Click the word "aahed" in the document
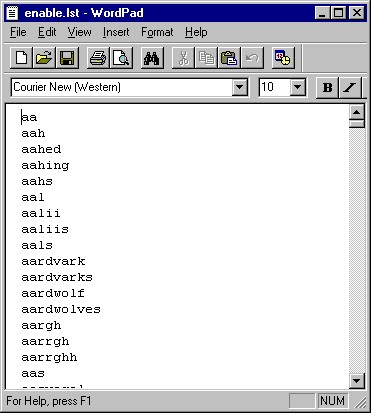This screenshot has height=413, width=371. 41,149
